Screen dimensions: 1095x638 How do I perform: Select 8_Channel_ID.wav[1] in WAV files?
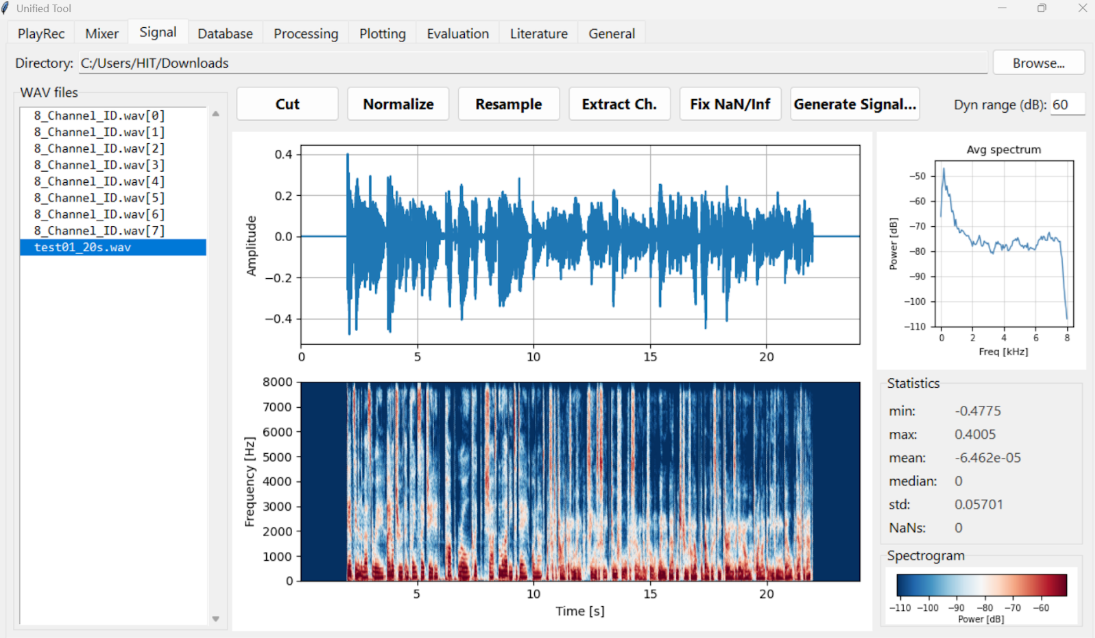[113, 132]
